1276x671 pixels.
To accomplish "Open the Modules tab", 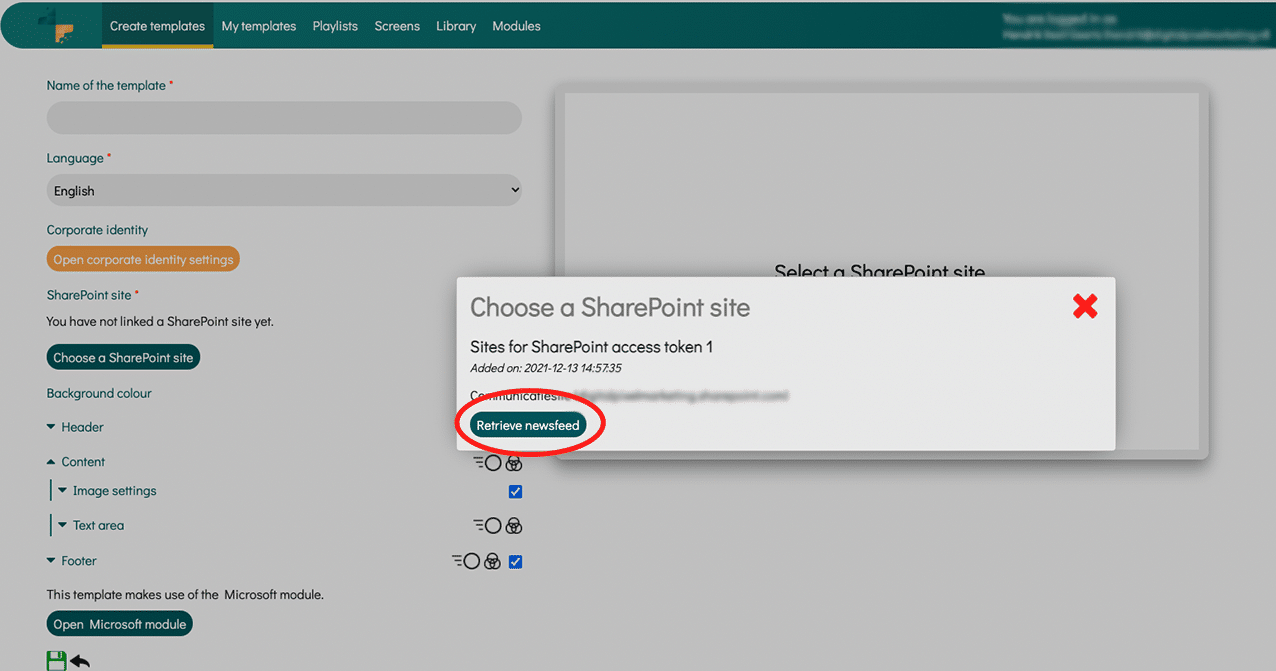I will click(x=516, y=26).
